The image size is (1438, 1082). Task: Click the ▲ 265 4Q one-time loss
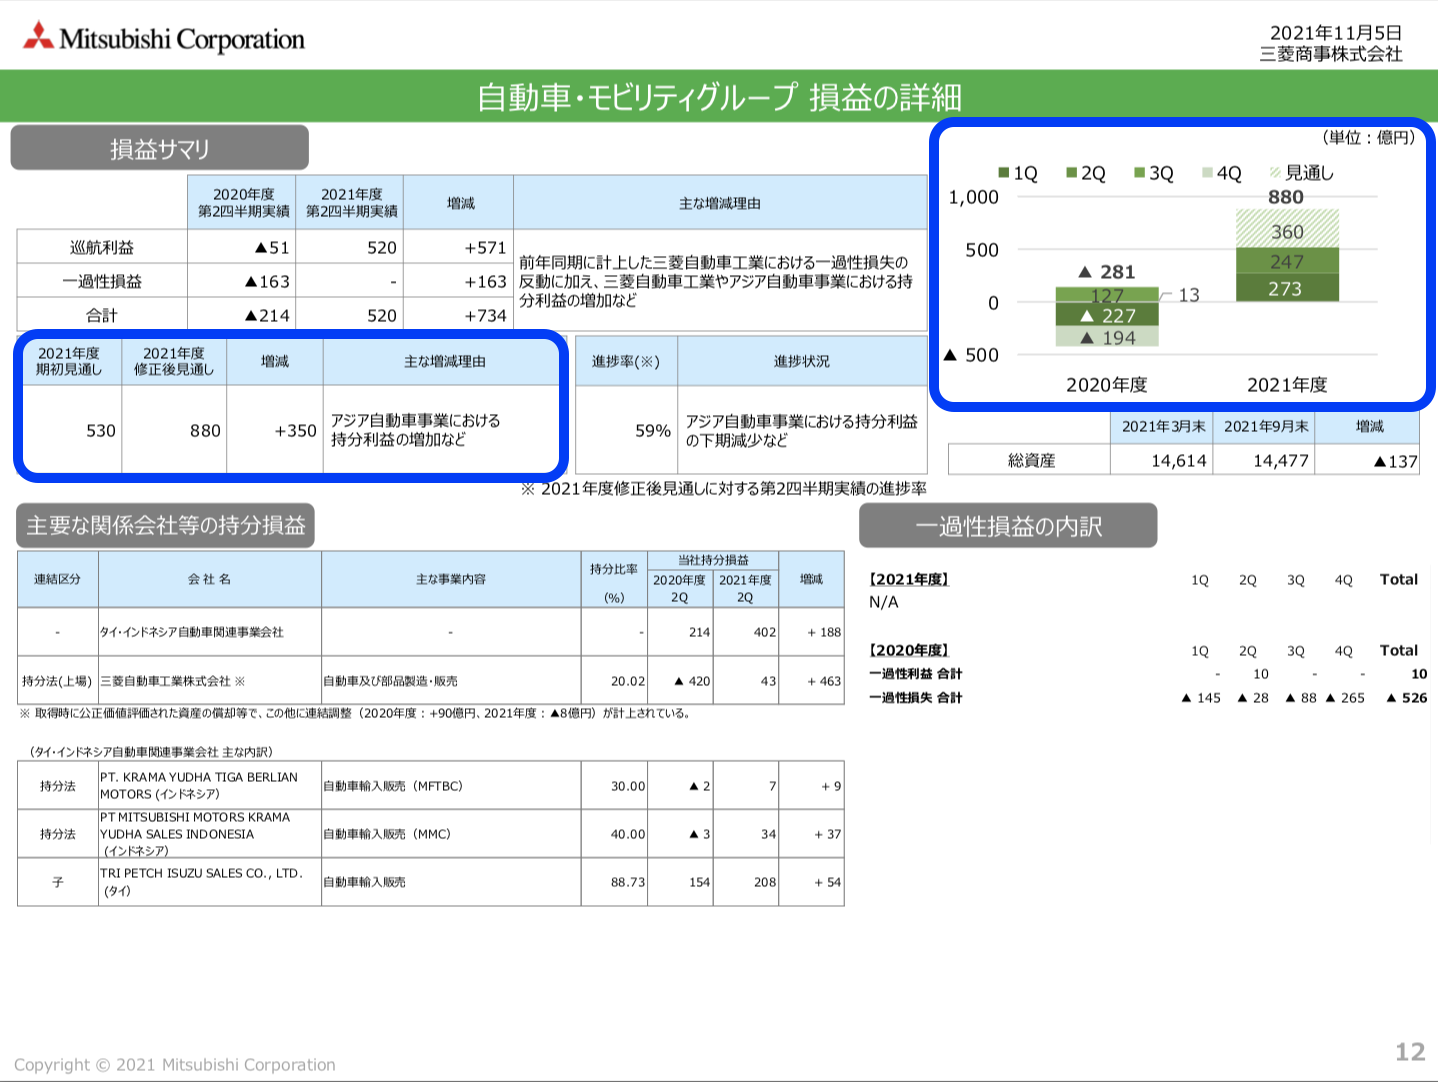(x=1345, y=698)
